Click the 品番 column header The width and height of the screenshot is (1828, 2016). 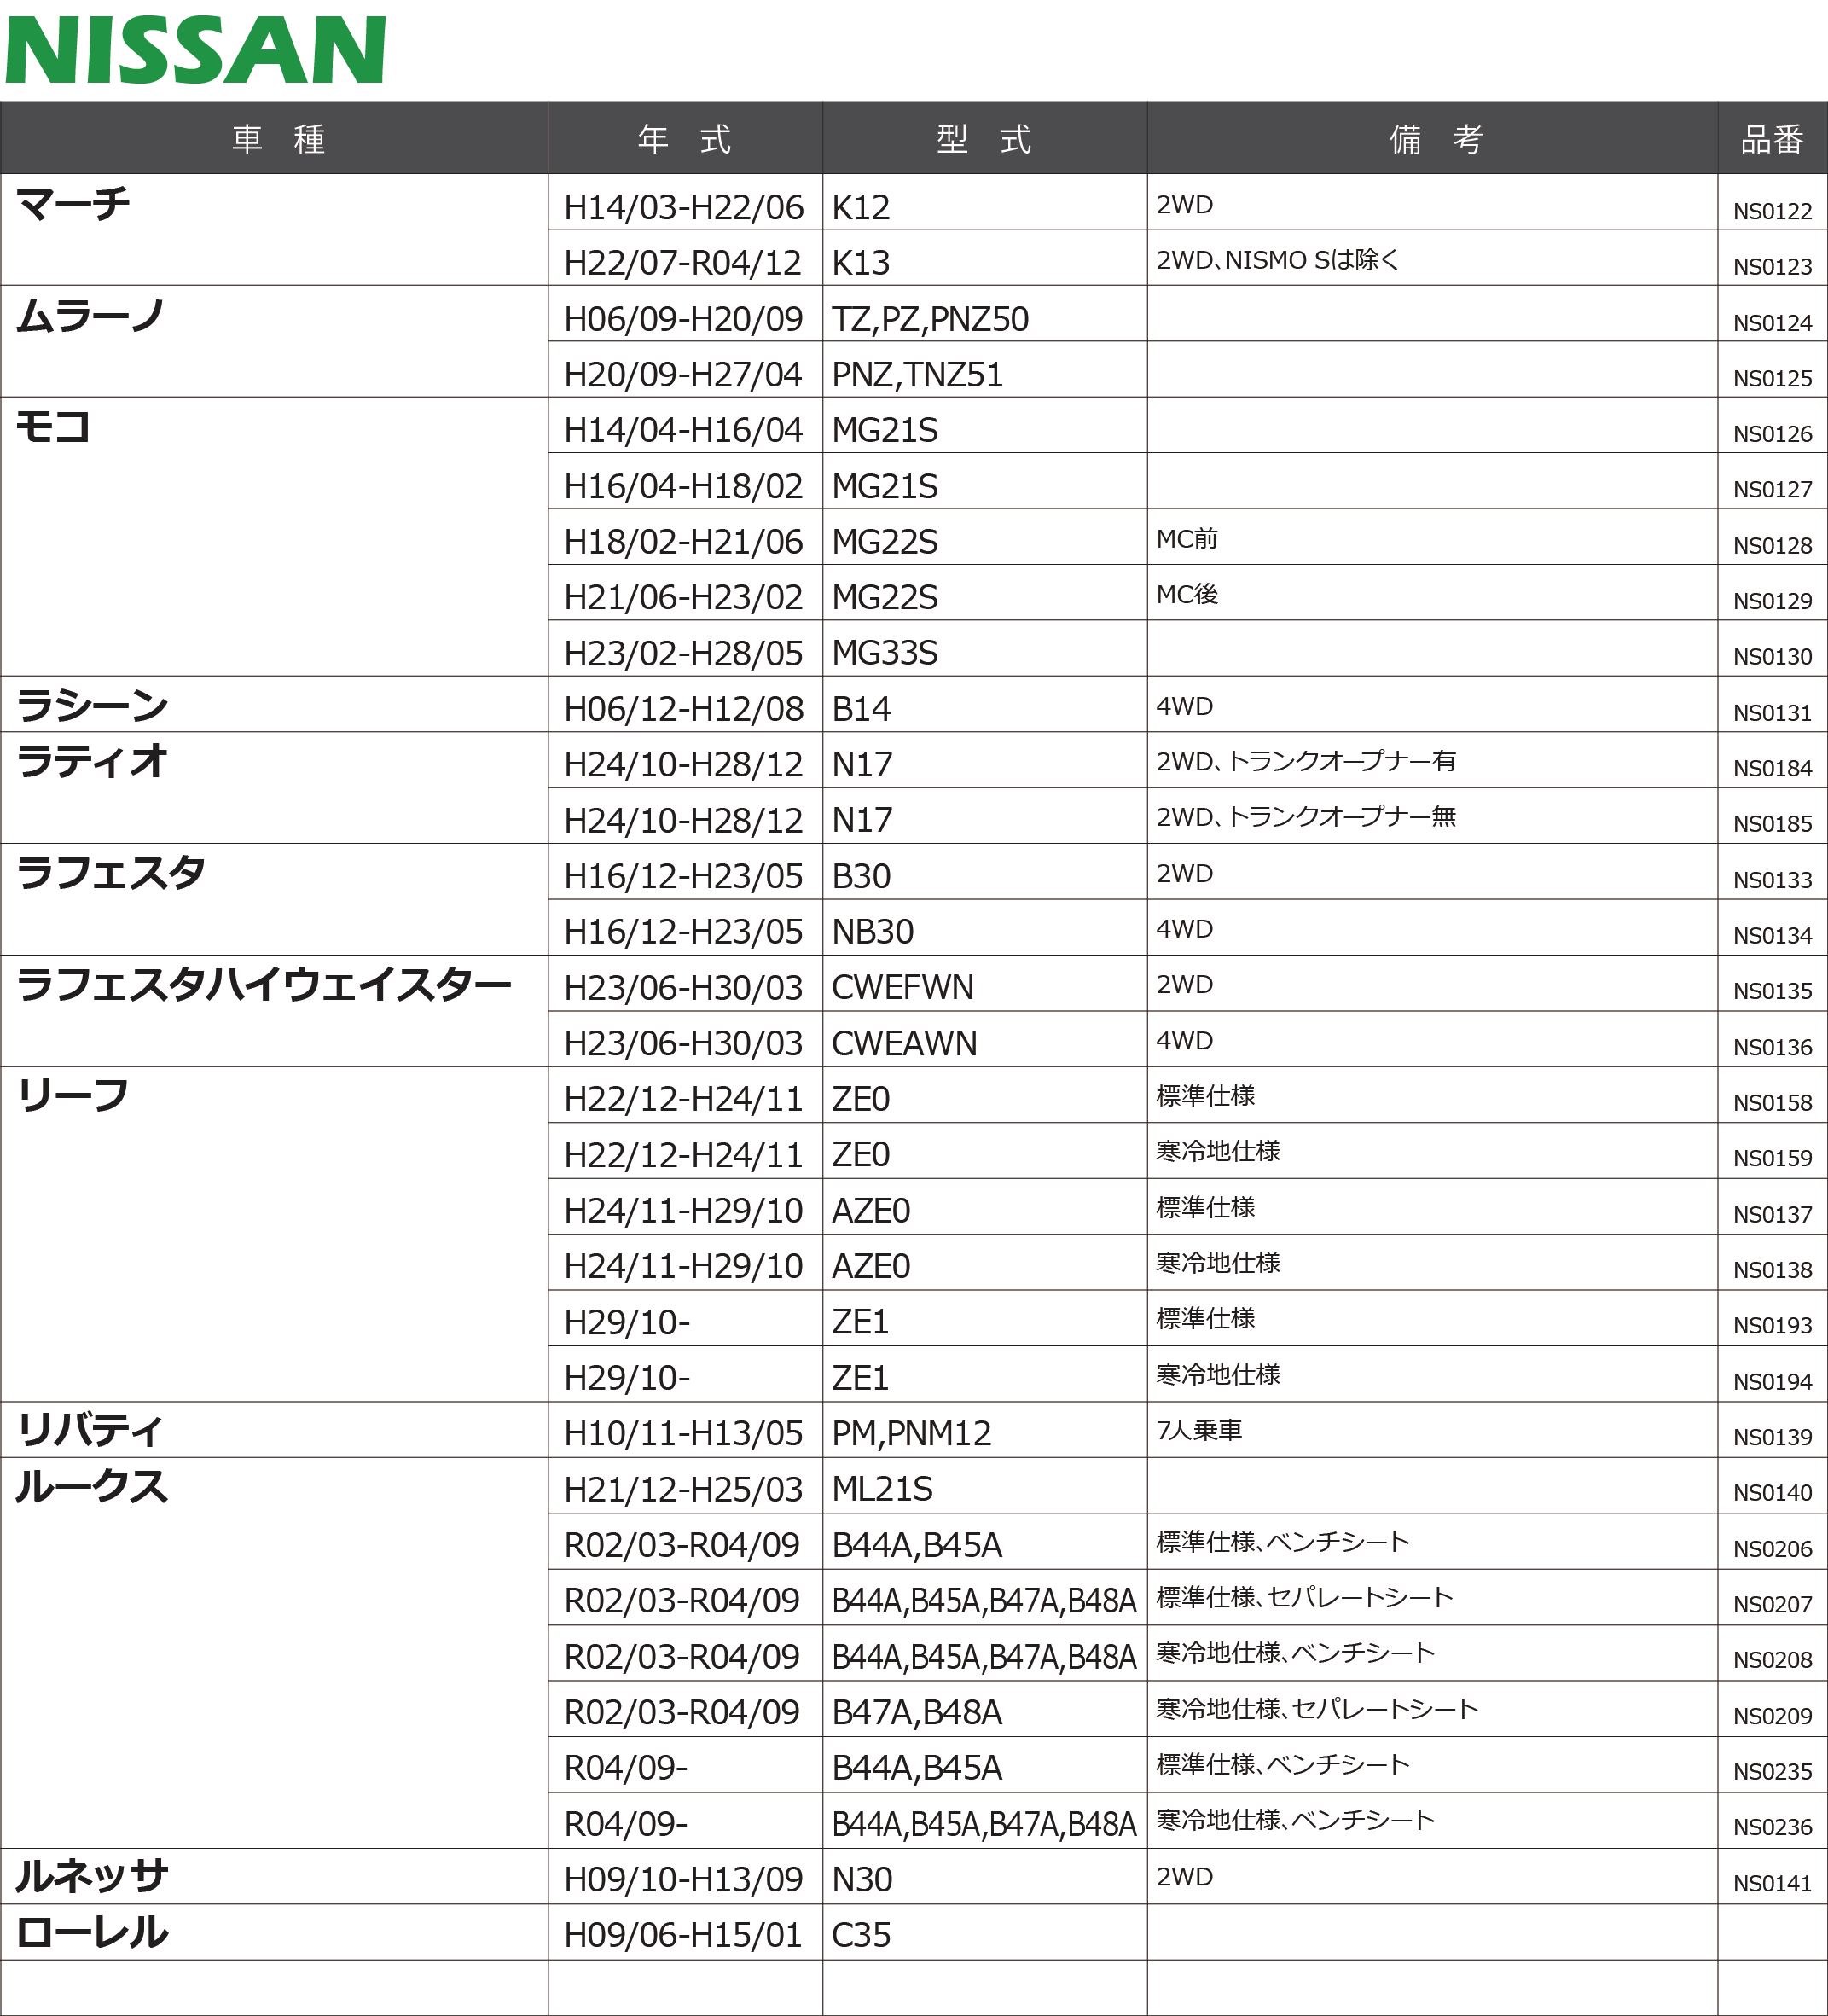pyautogui.click(x=1772, y=139)
